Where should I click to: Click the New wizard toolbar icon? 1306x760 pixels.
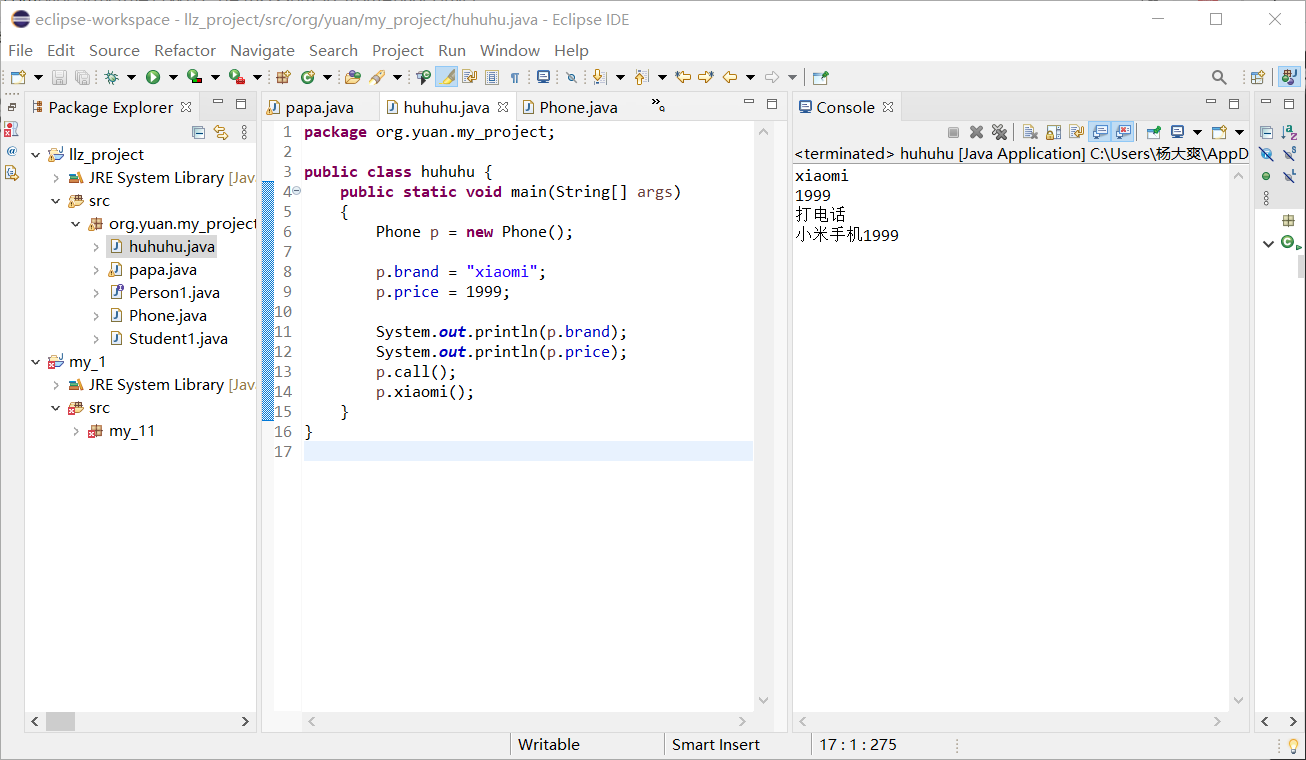18,77
